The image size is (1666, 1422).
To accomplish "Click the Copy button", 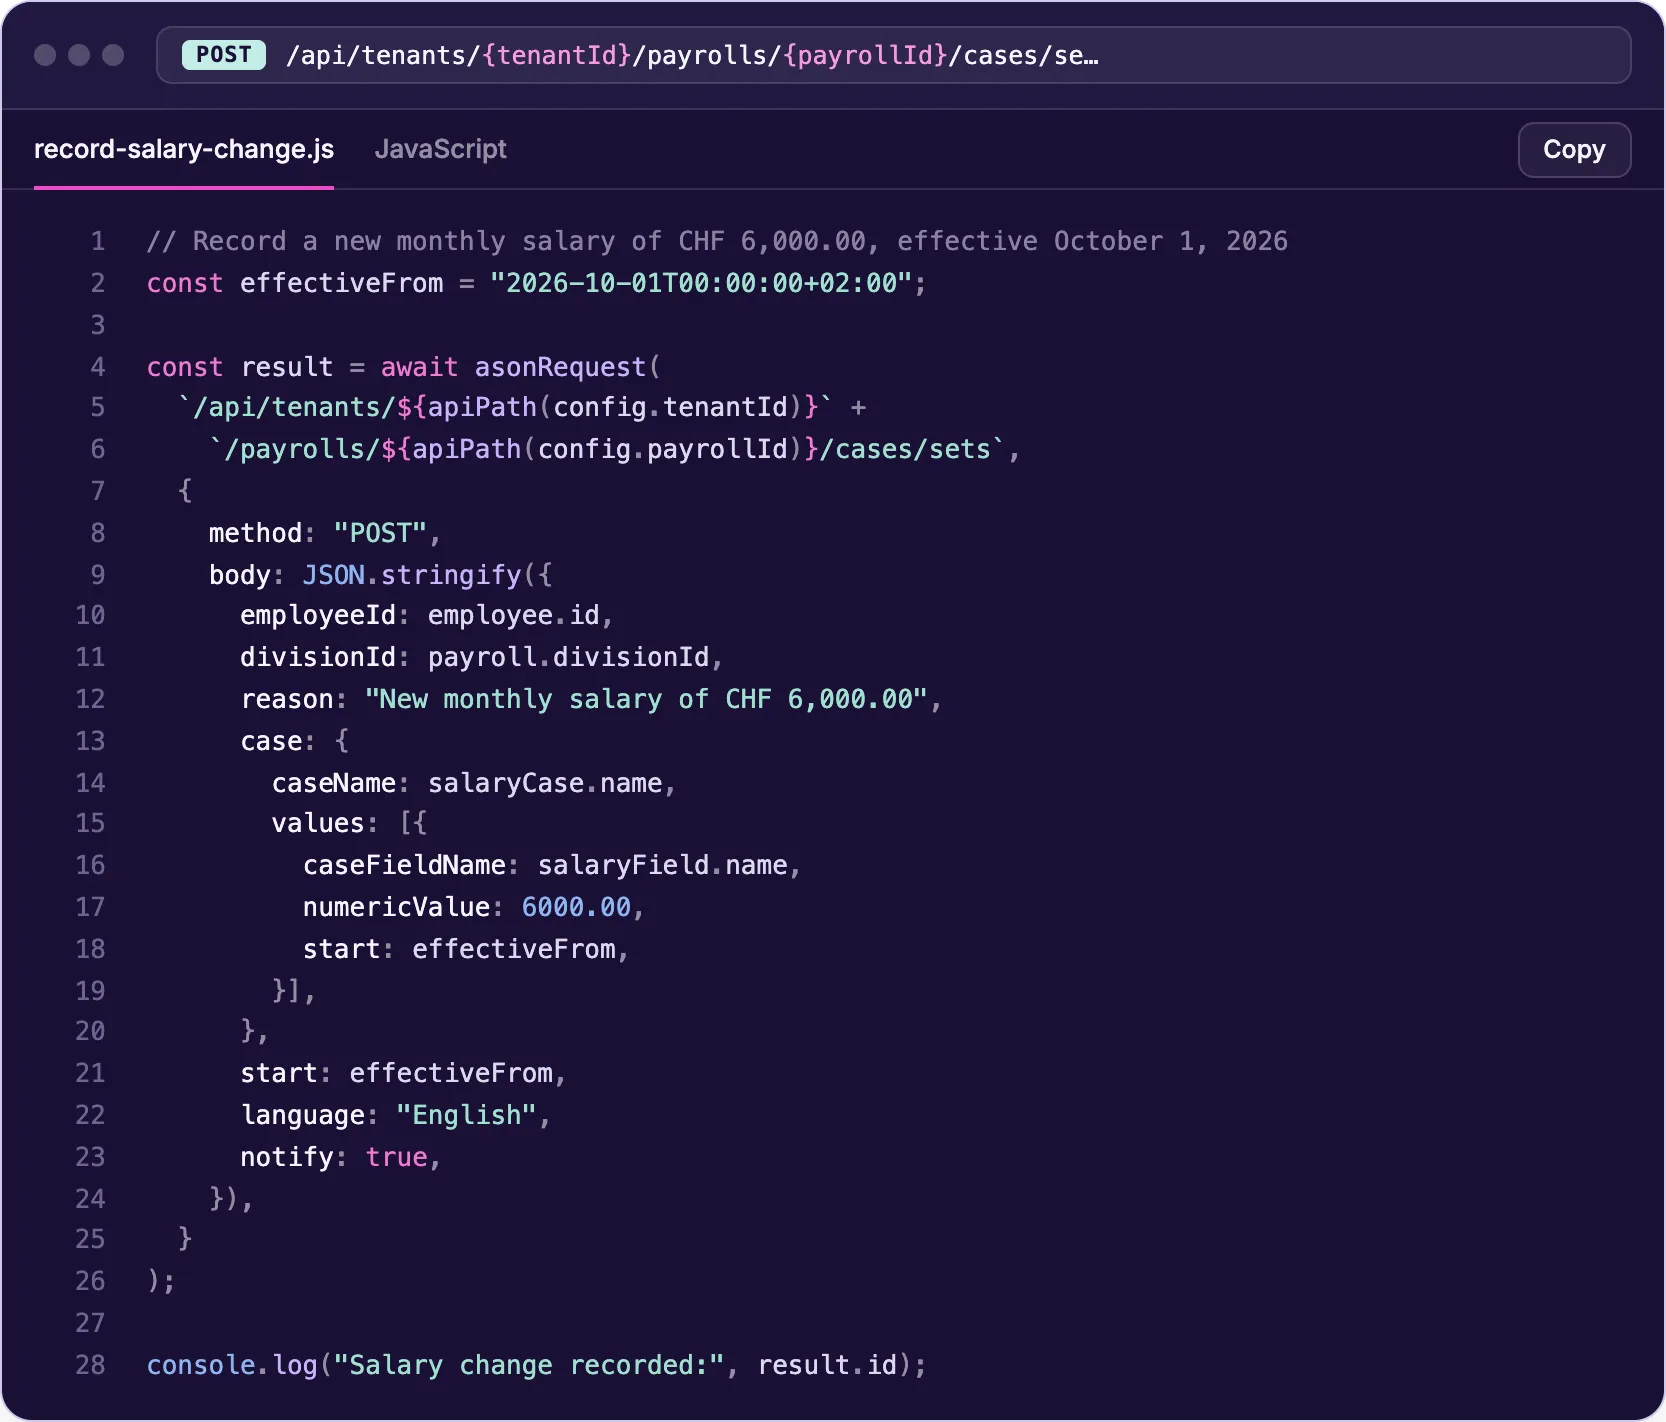I will 1574,150.
